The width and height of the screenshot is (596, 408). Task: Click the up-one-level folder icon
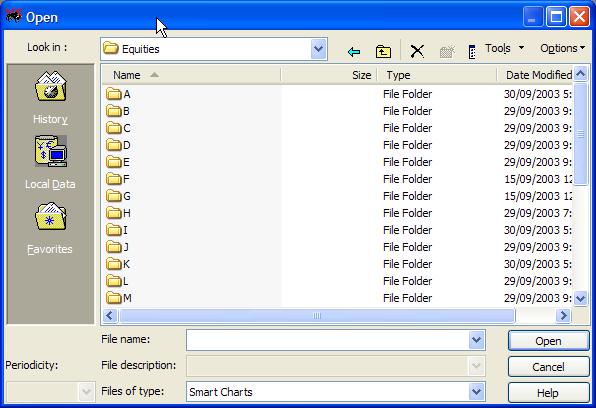click(383, 51)
